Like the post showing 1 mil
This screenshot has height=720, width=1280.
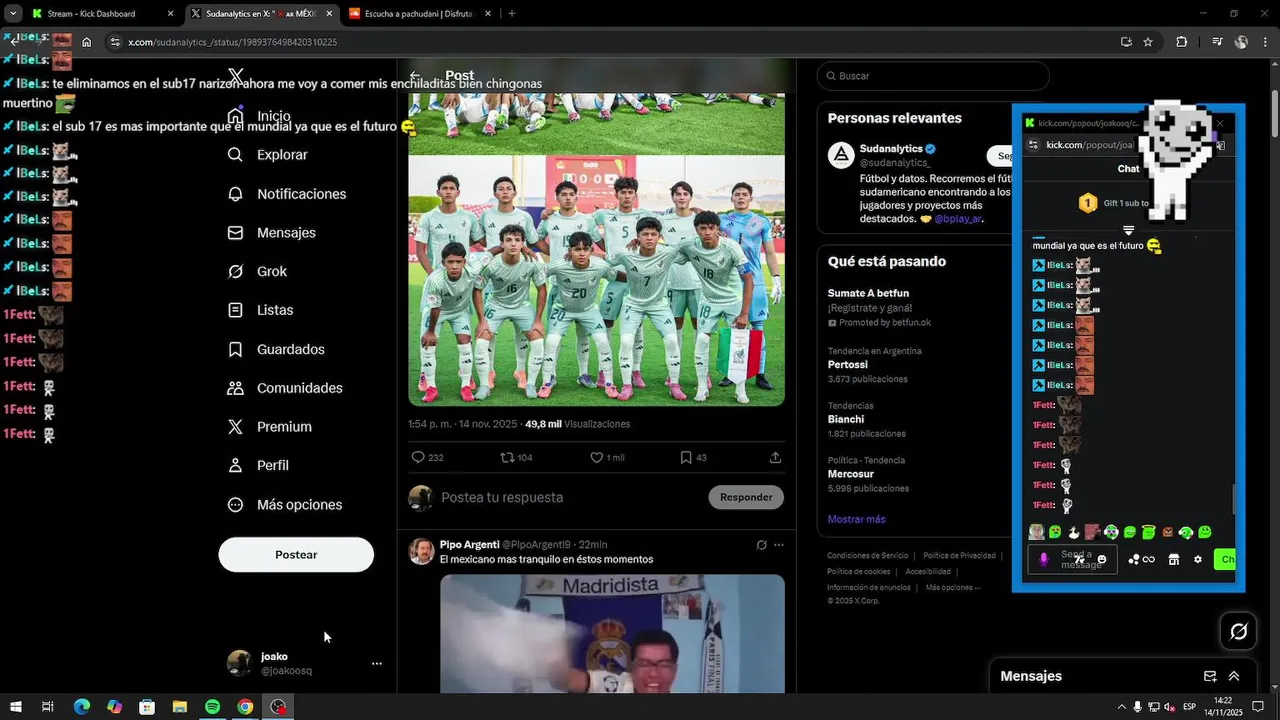[x=596, y=457]
